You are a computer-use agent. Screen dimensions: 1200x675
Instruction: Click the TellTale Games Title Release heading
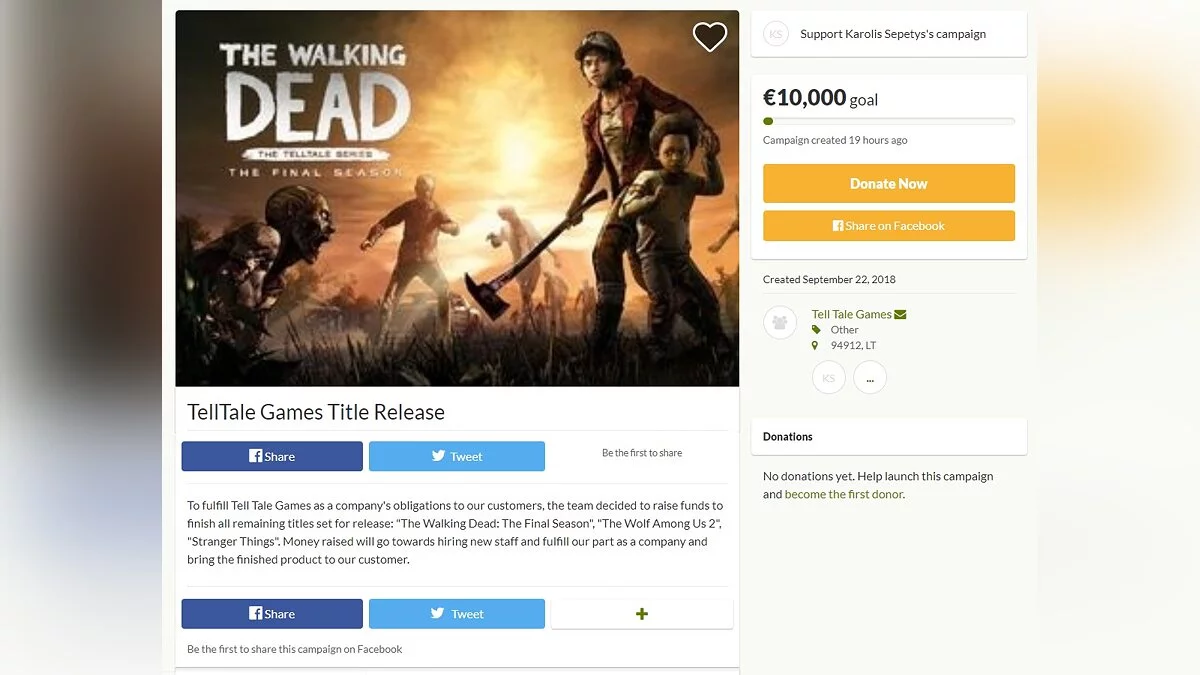coord(316,412)
